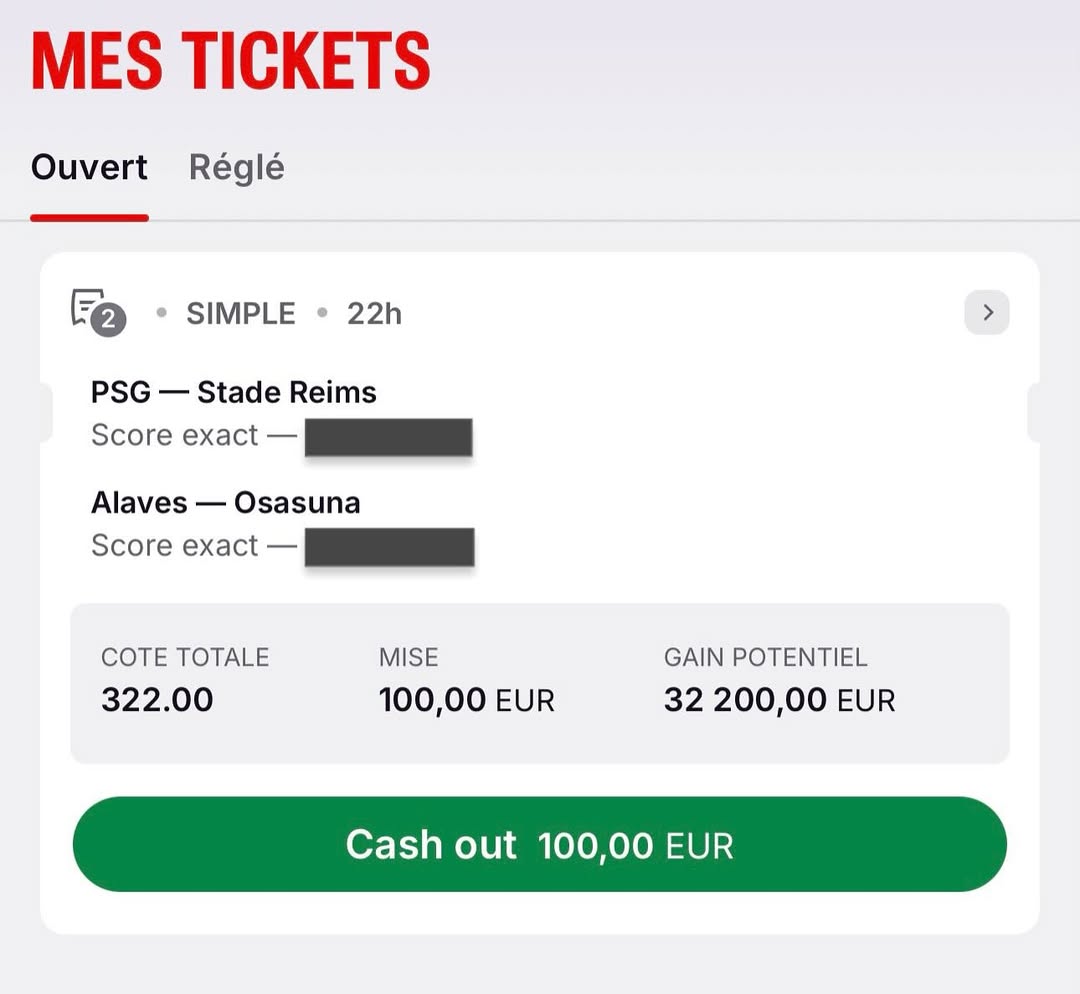Click the badge number 2 on the slip icon
The image size is (1080, 994).
point(108,320)
